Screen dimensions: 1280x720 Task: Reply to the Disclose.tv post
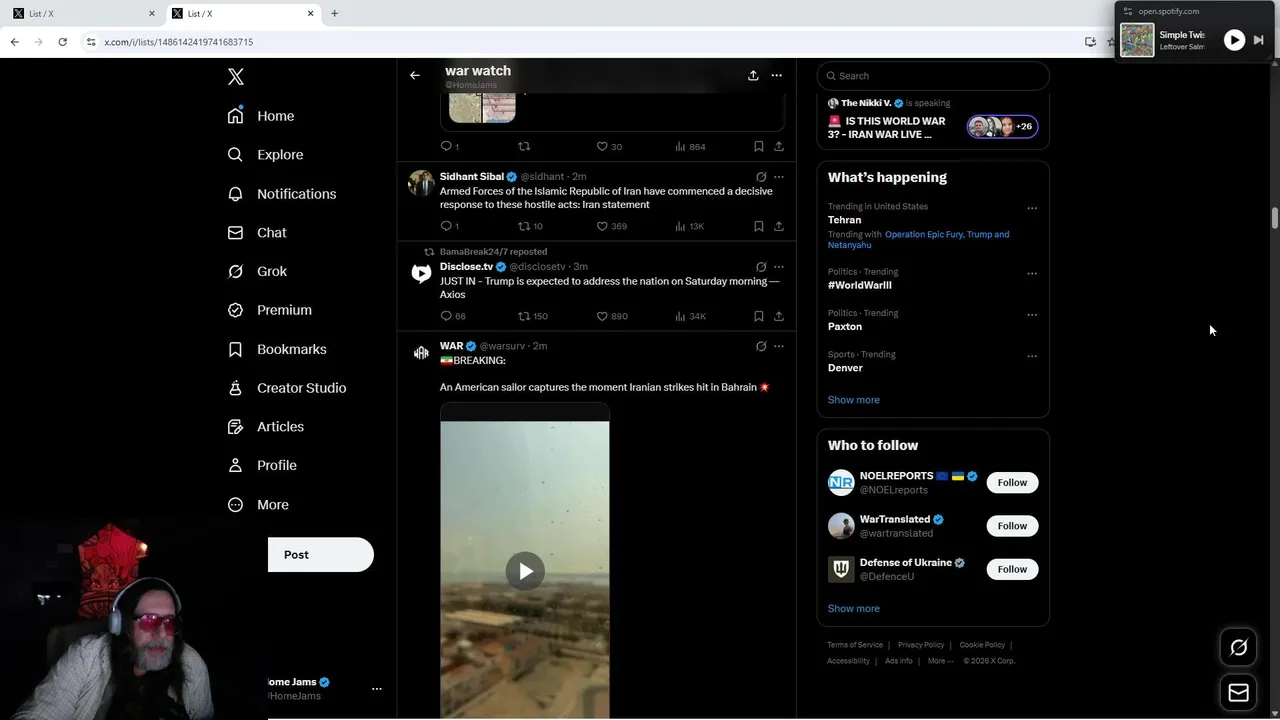[x=453, y=316]
